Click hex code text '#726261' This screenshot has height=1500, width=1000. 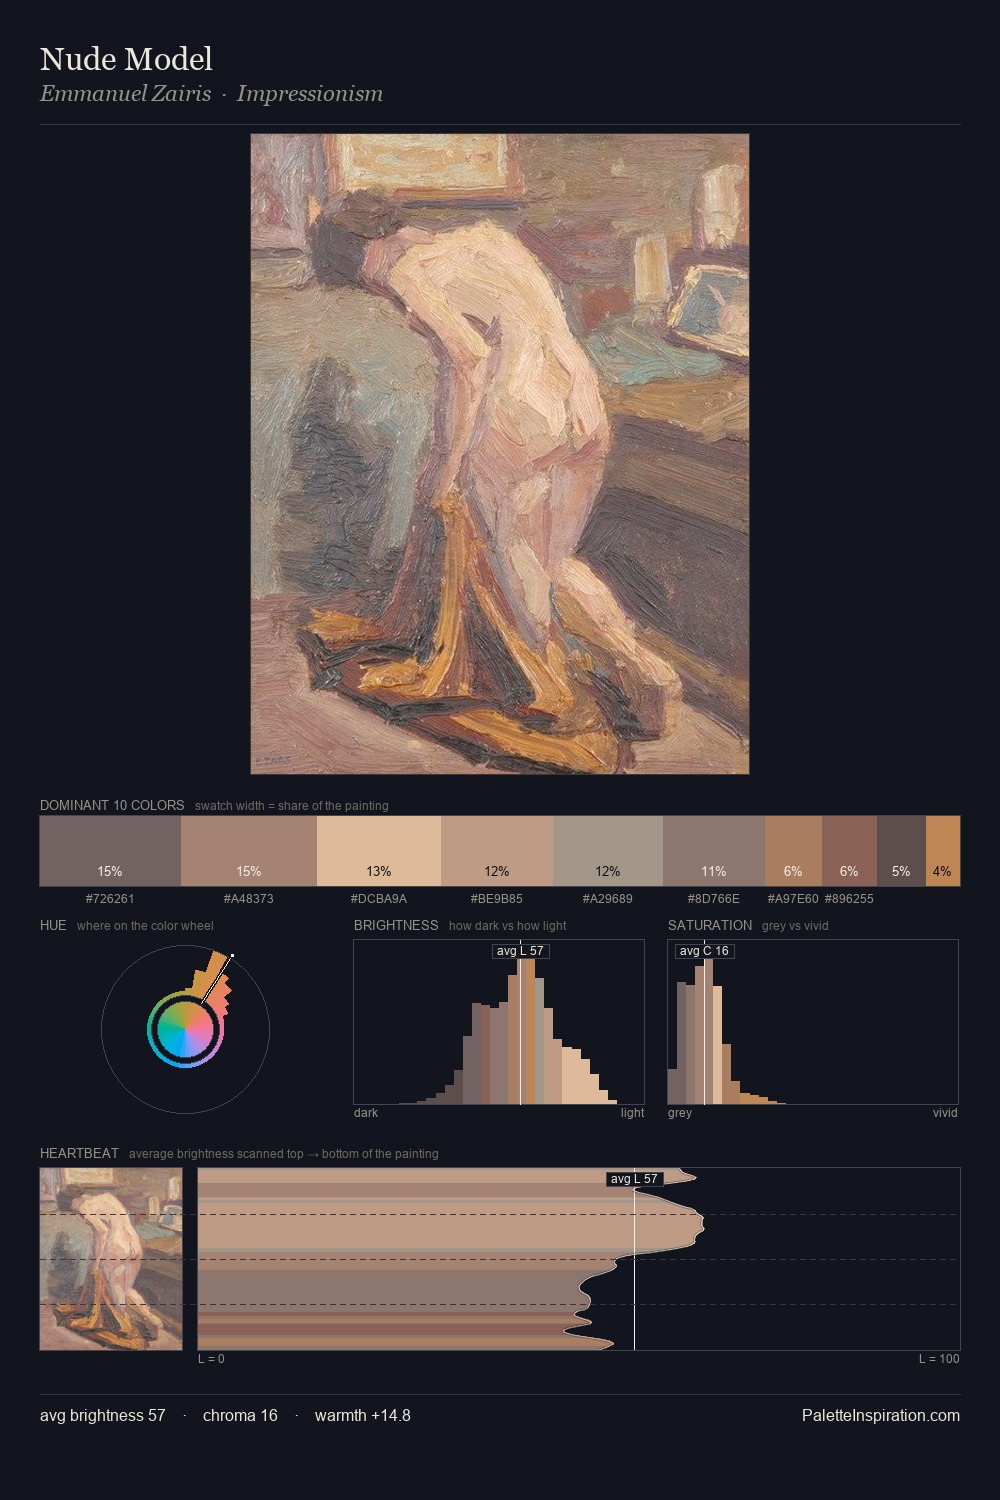coord(110,898)
